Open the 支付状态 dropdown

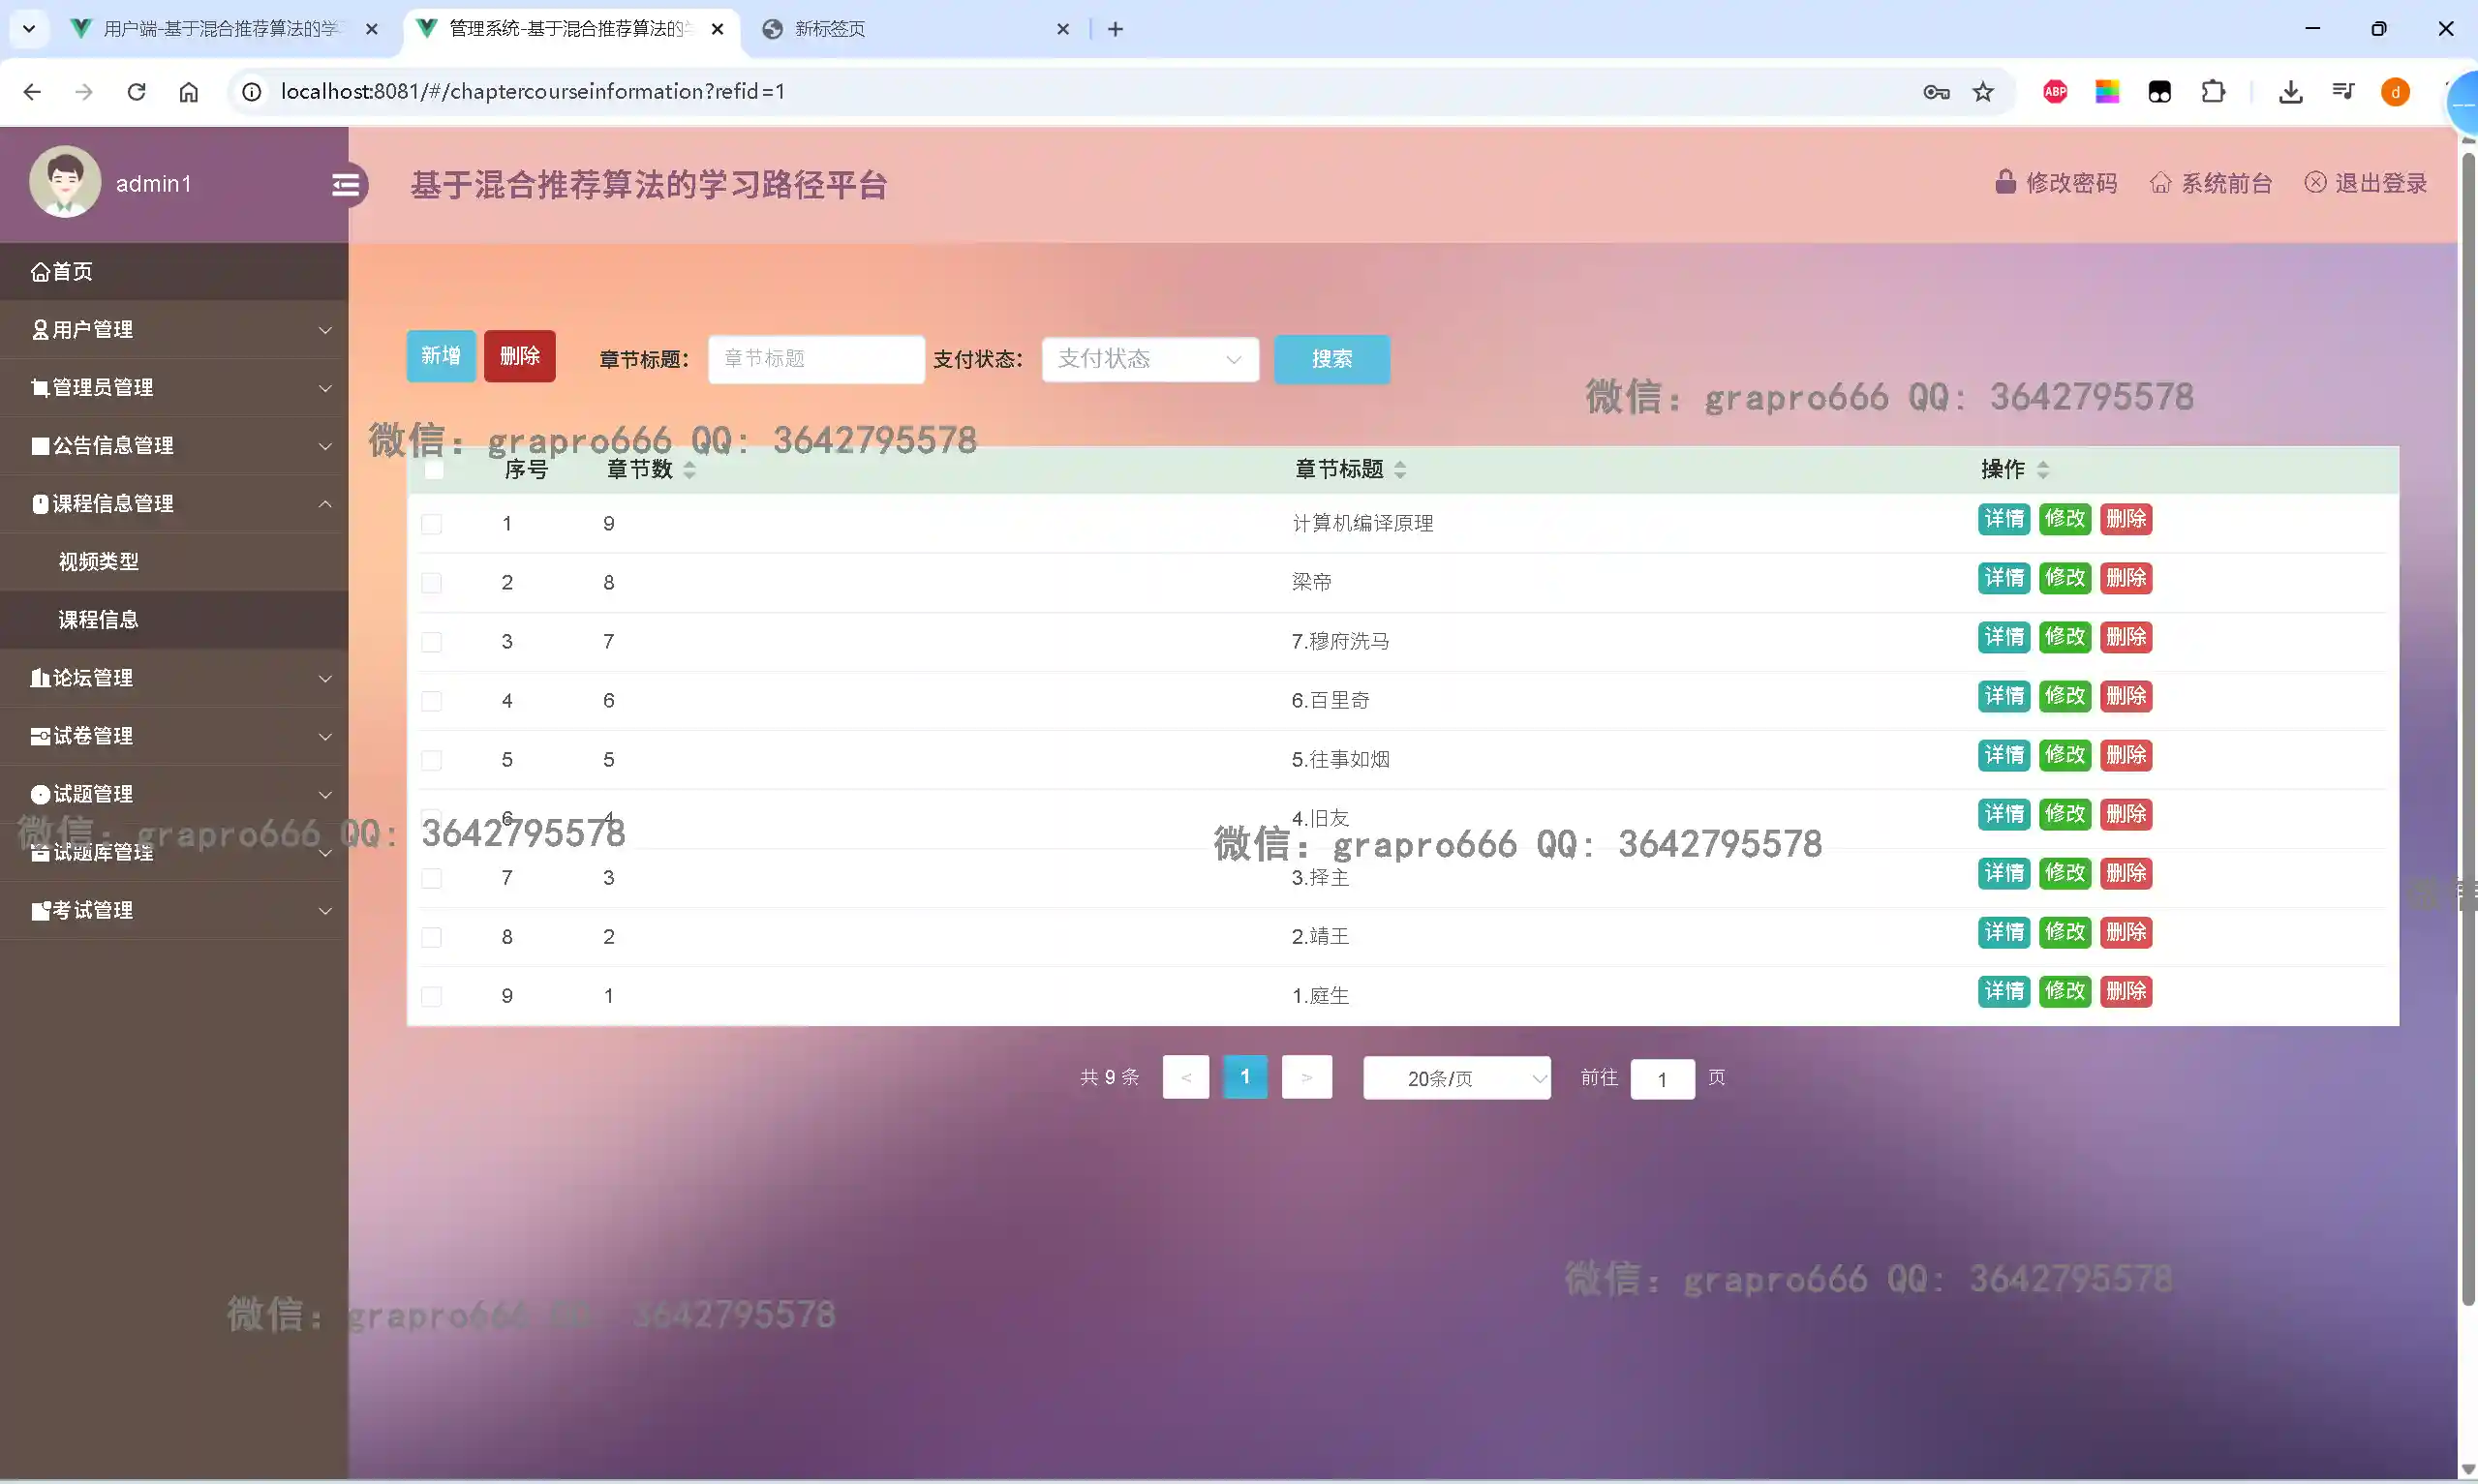tap(1149, 359)
